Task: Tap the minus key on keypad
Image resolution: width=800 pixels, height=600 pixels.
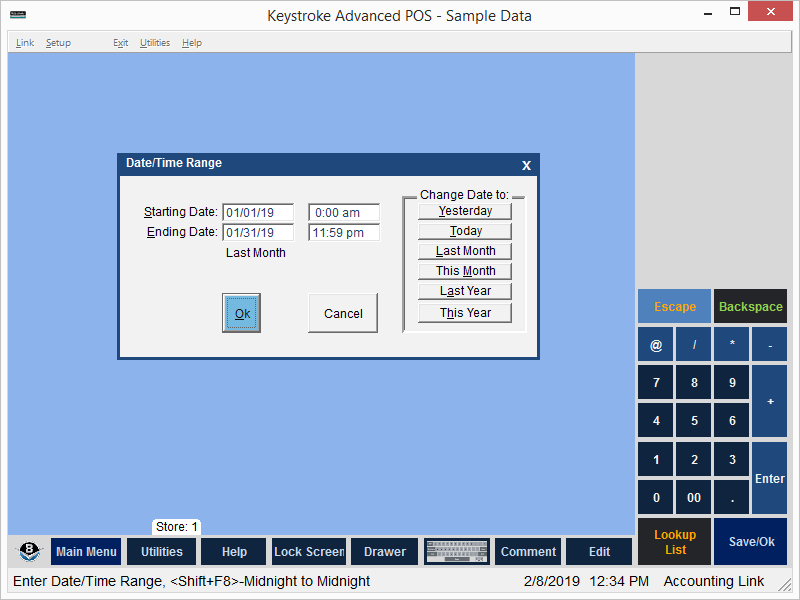Action: [769, 345]
